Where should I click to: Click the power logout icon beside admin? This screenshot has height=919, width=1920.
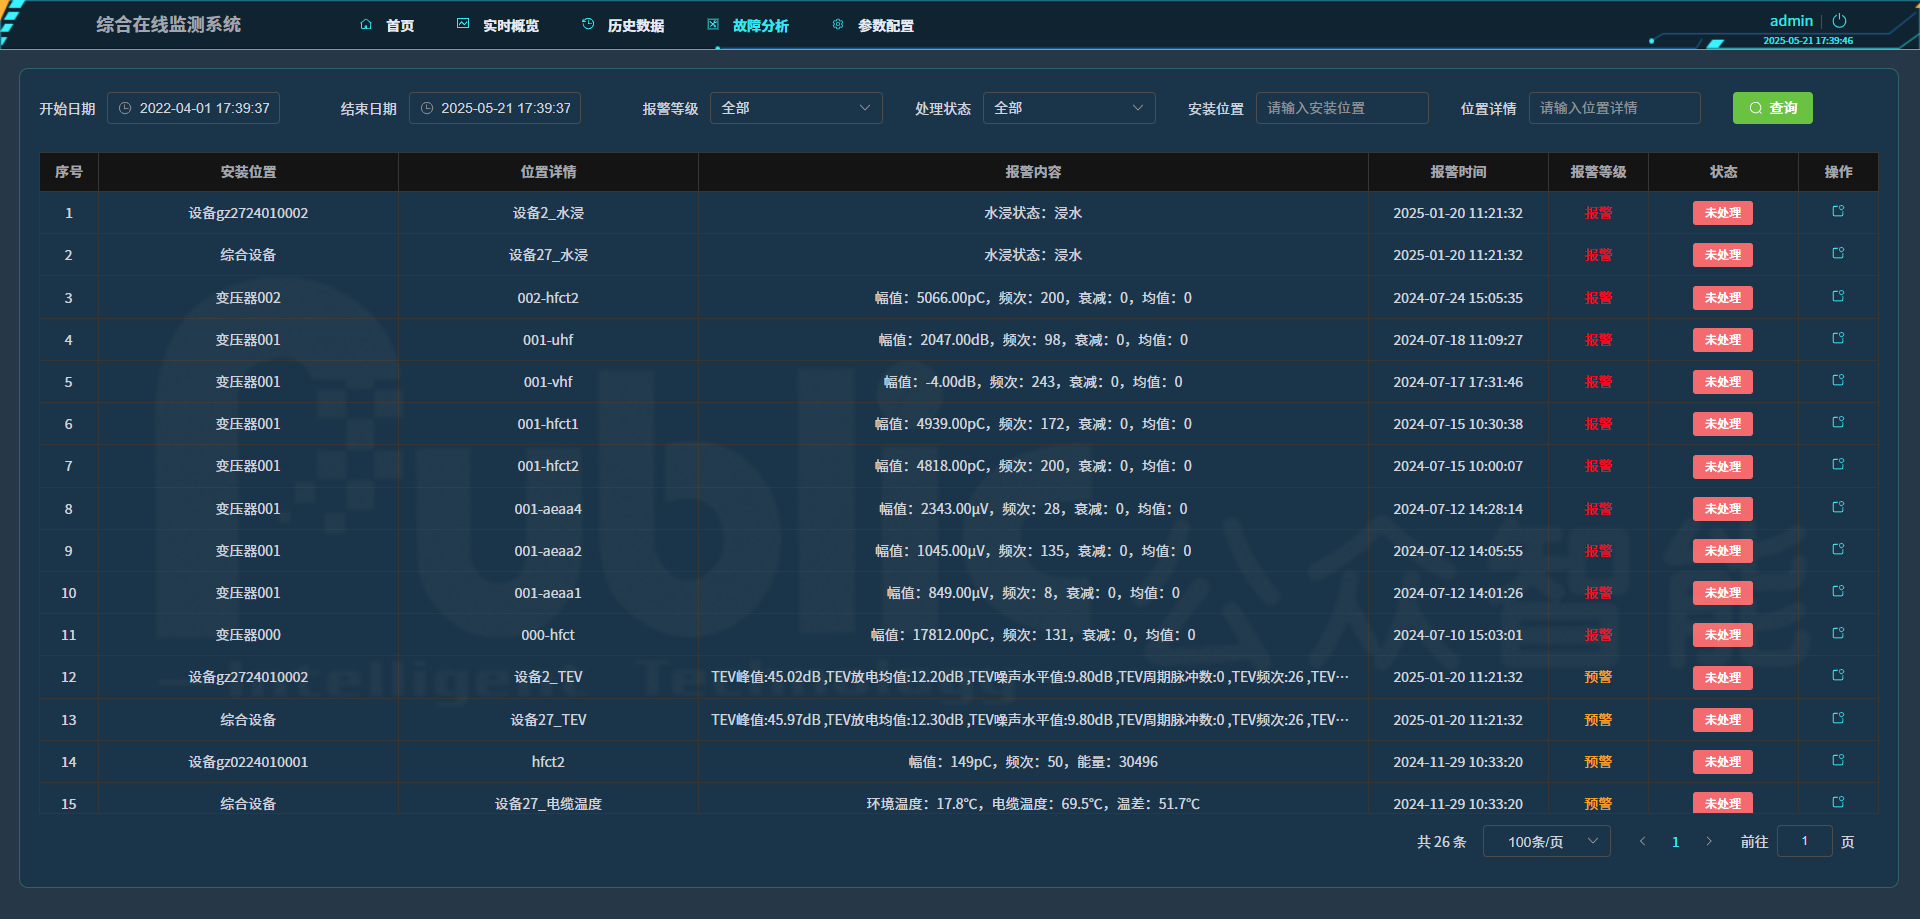(x=1839, y=20)
